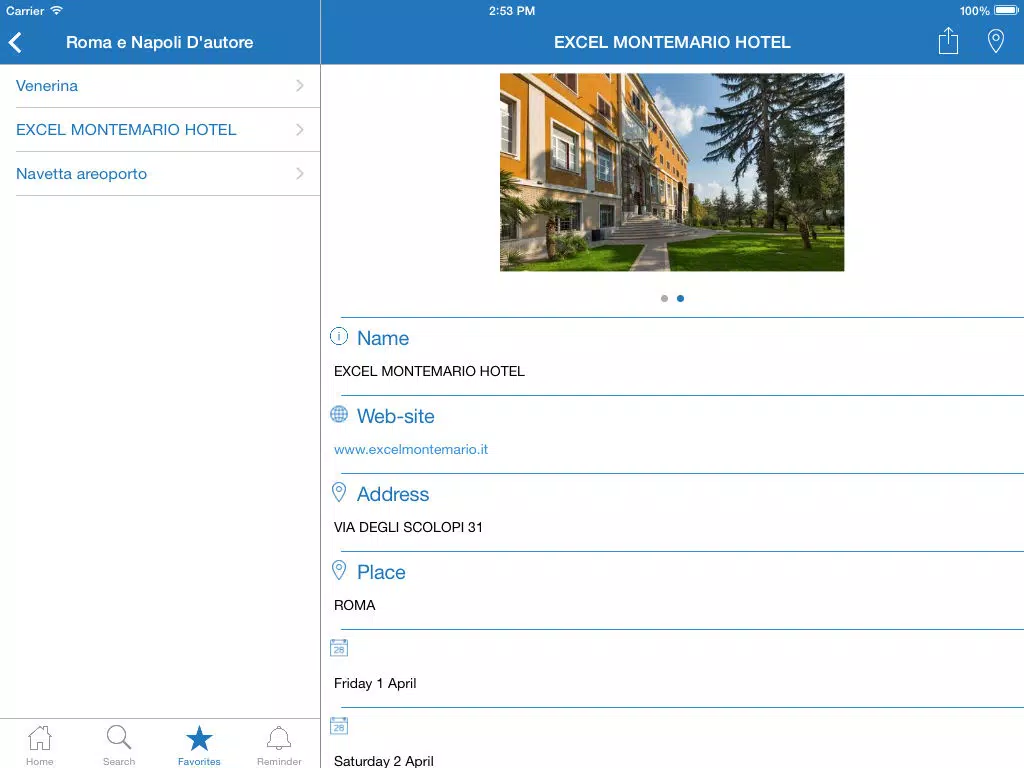The image size is (1024, 768).
Task: Tap the info icon beside Name
Action: (339, 336)
